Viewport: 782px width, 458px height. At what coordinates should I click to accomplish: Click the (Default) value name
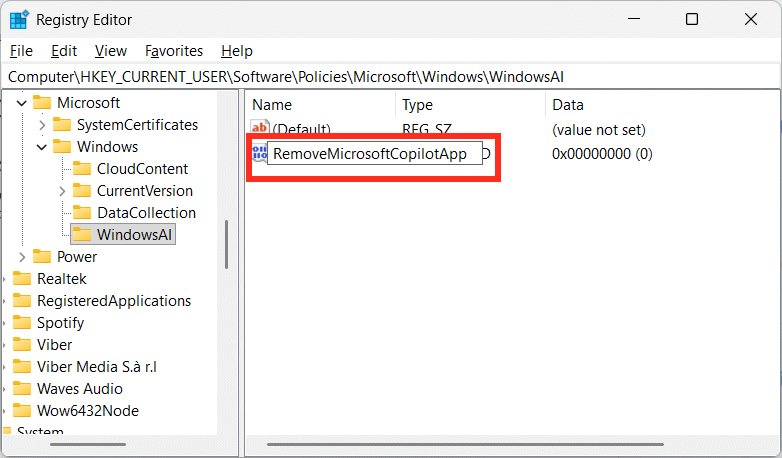coord(301,129)
